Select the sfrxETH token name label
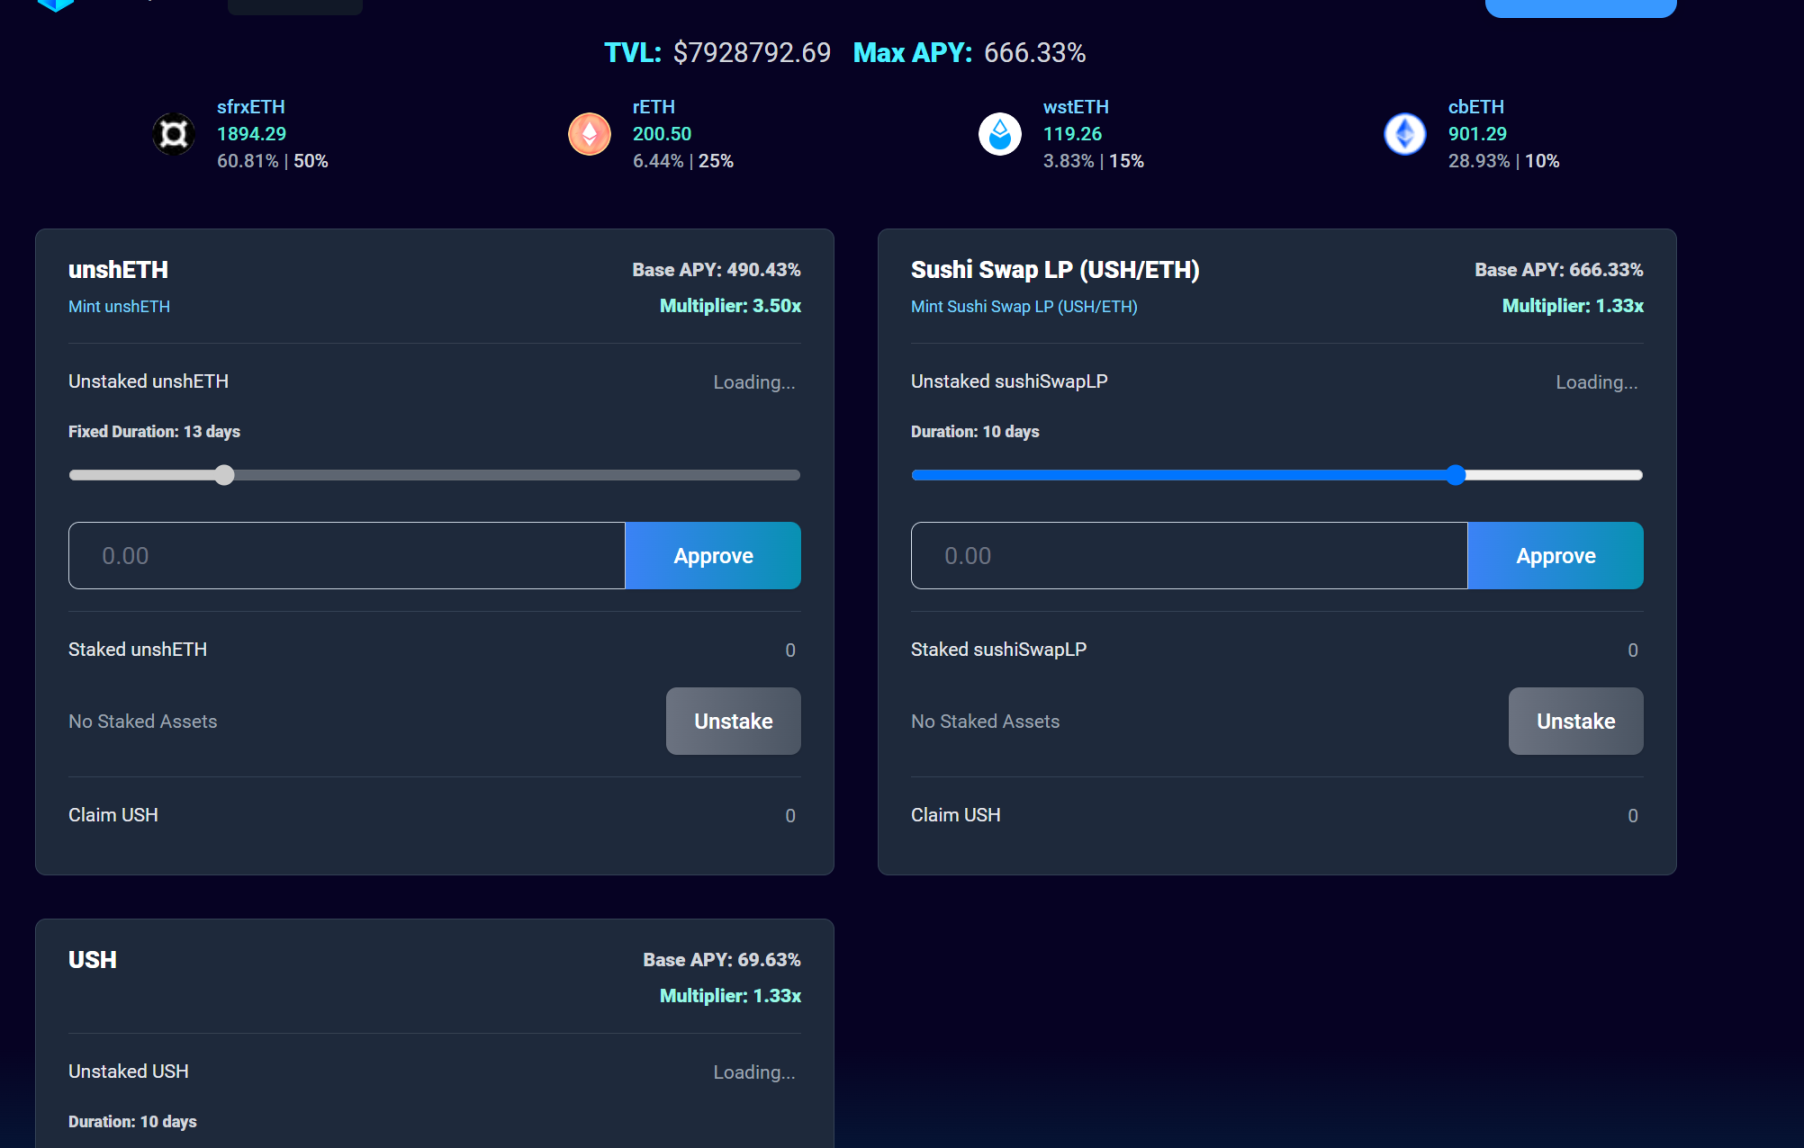This screenshot has height=1148, width=1804. [251, 107]
